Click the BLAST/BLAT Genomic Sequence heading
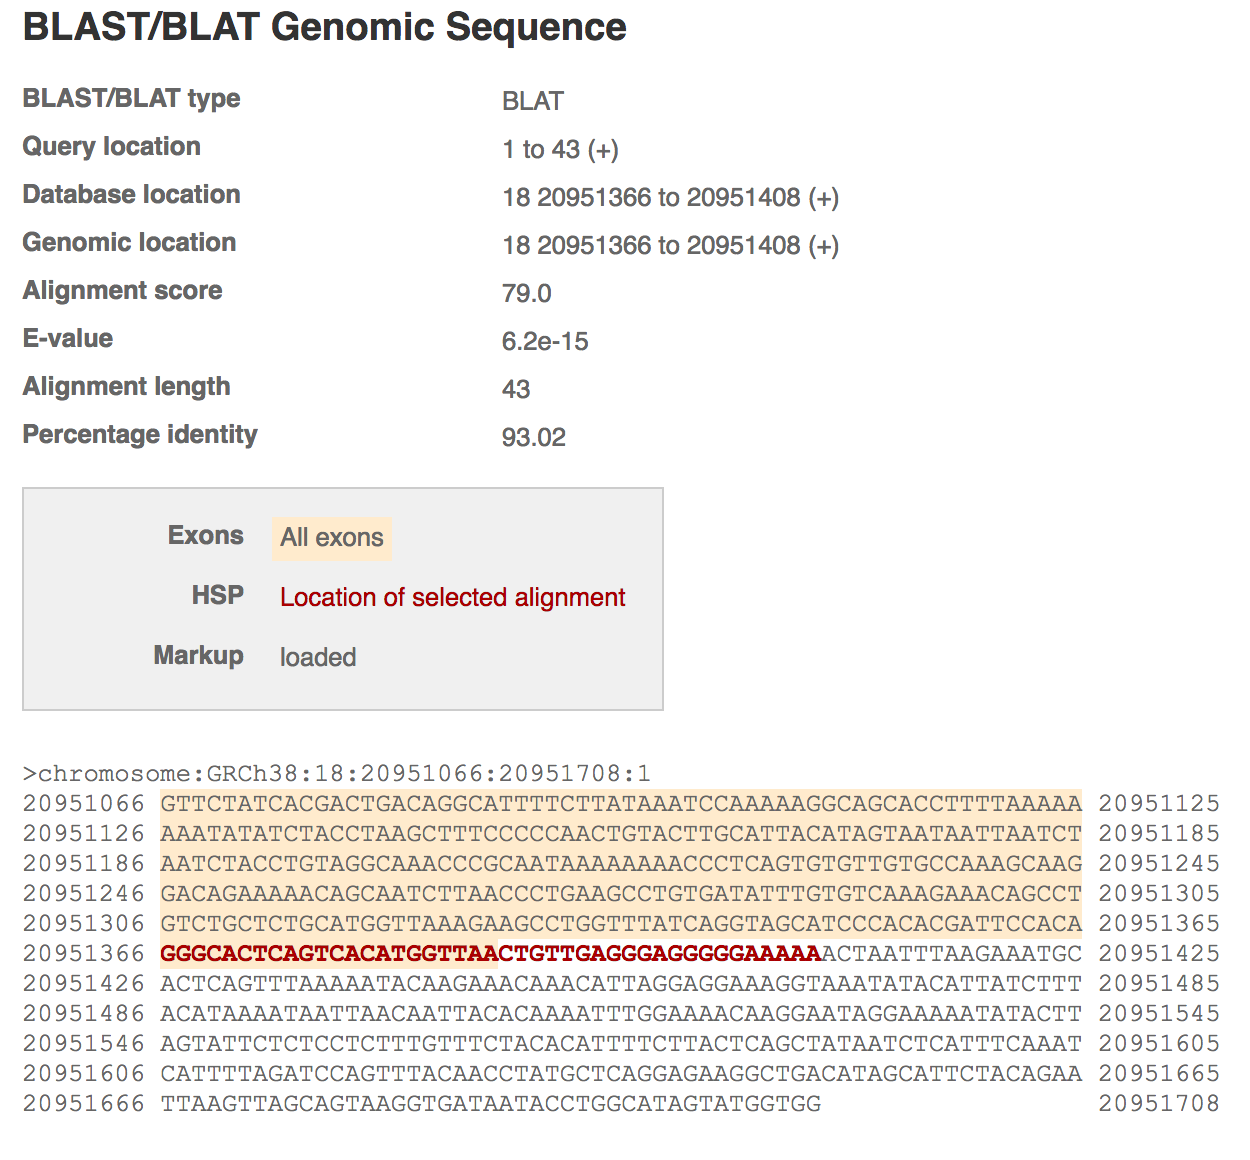1250x1160 pixels. pos(324,27)
